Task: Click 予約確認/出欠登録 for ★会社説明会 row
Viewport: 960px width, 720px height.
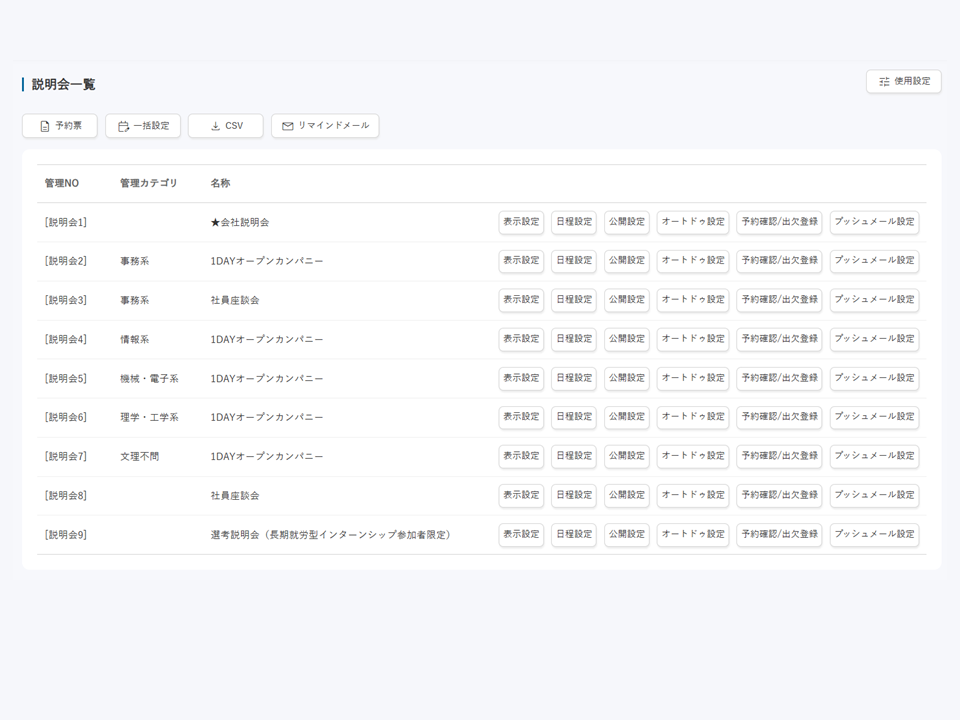Action: [779, 222]
